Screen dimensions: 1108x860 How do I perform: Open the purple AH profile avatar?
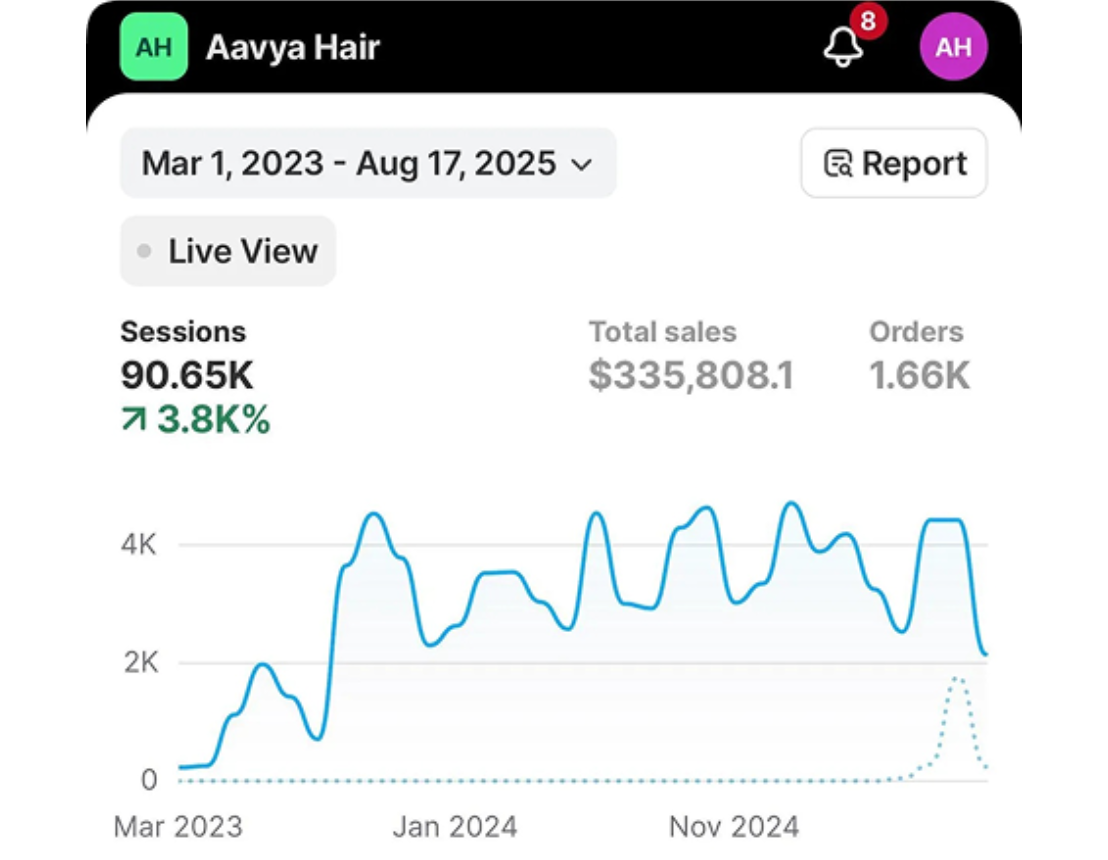953,47
